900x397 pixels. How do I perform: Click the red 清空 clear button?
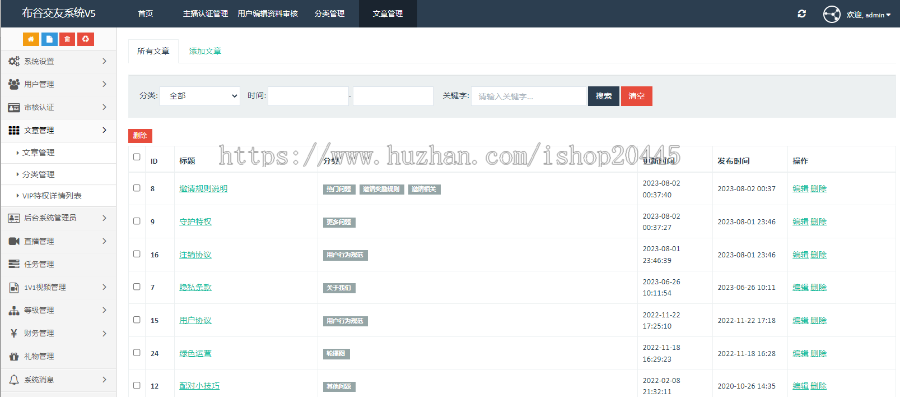(637, 96)
